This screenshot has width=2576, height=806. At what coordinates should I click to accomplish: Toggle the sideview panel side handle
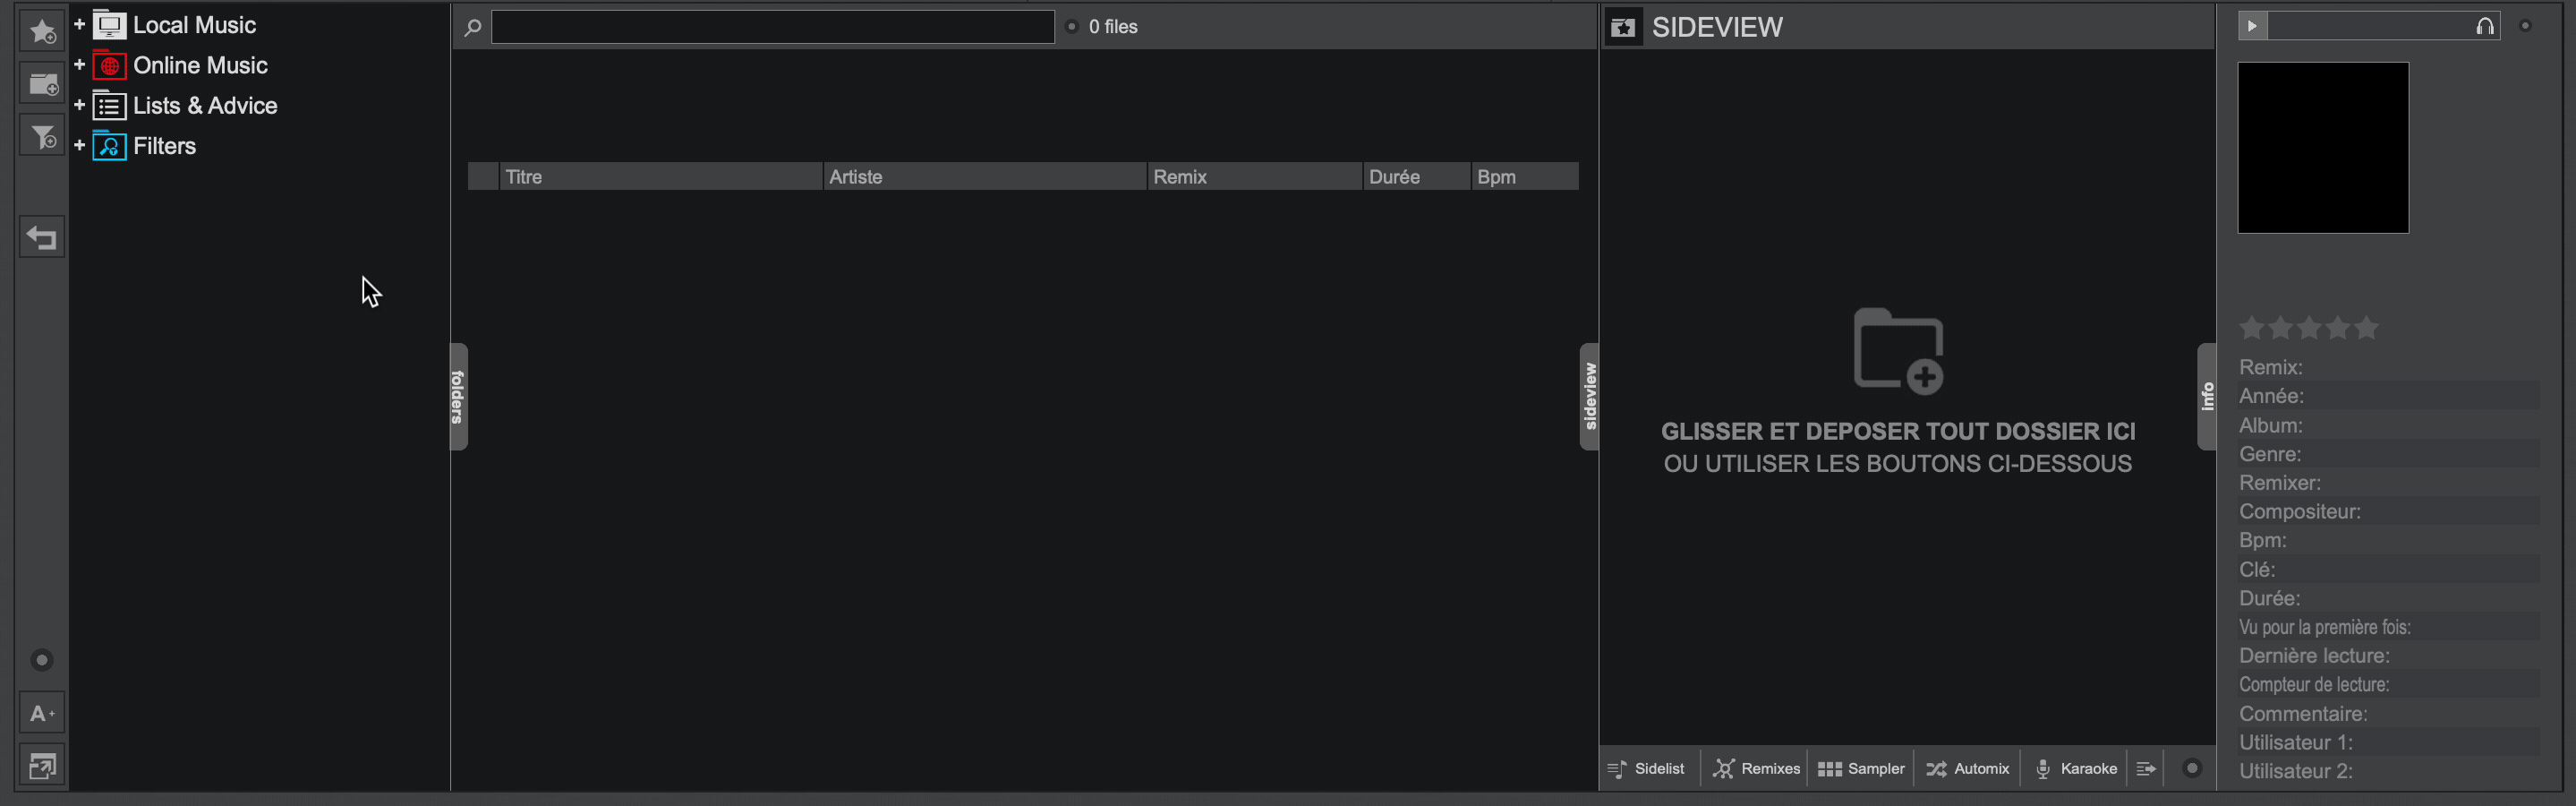click(x=1589, y=397)
